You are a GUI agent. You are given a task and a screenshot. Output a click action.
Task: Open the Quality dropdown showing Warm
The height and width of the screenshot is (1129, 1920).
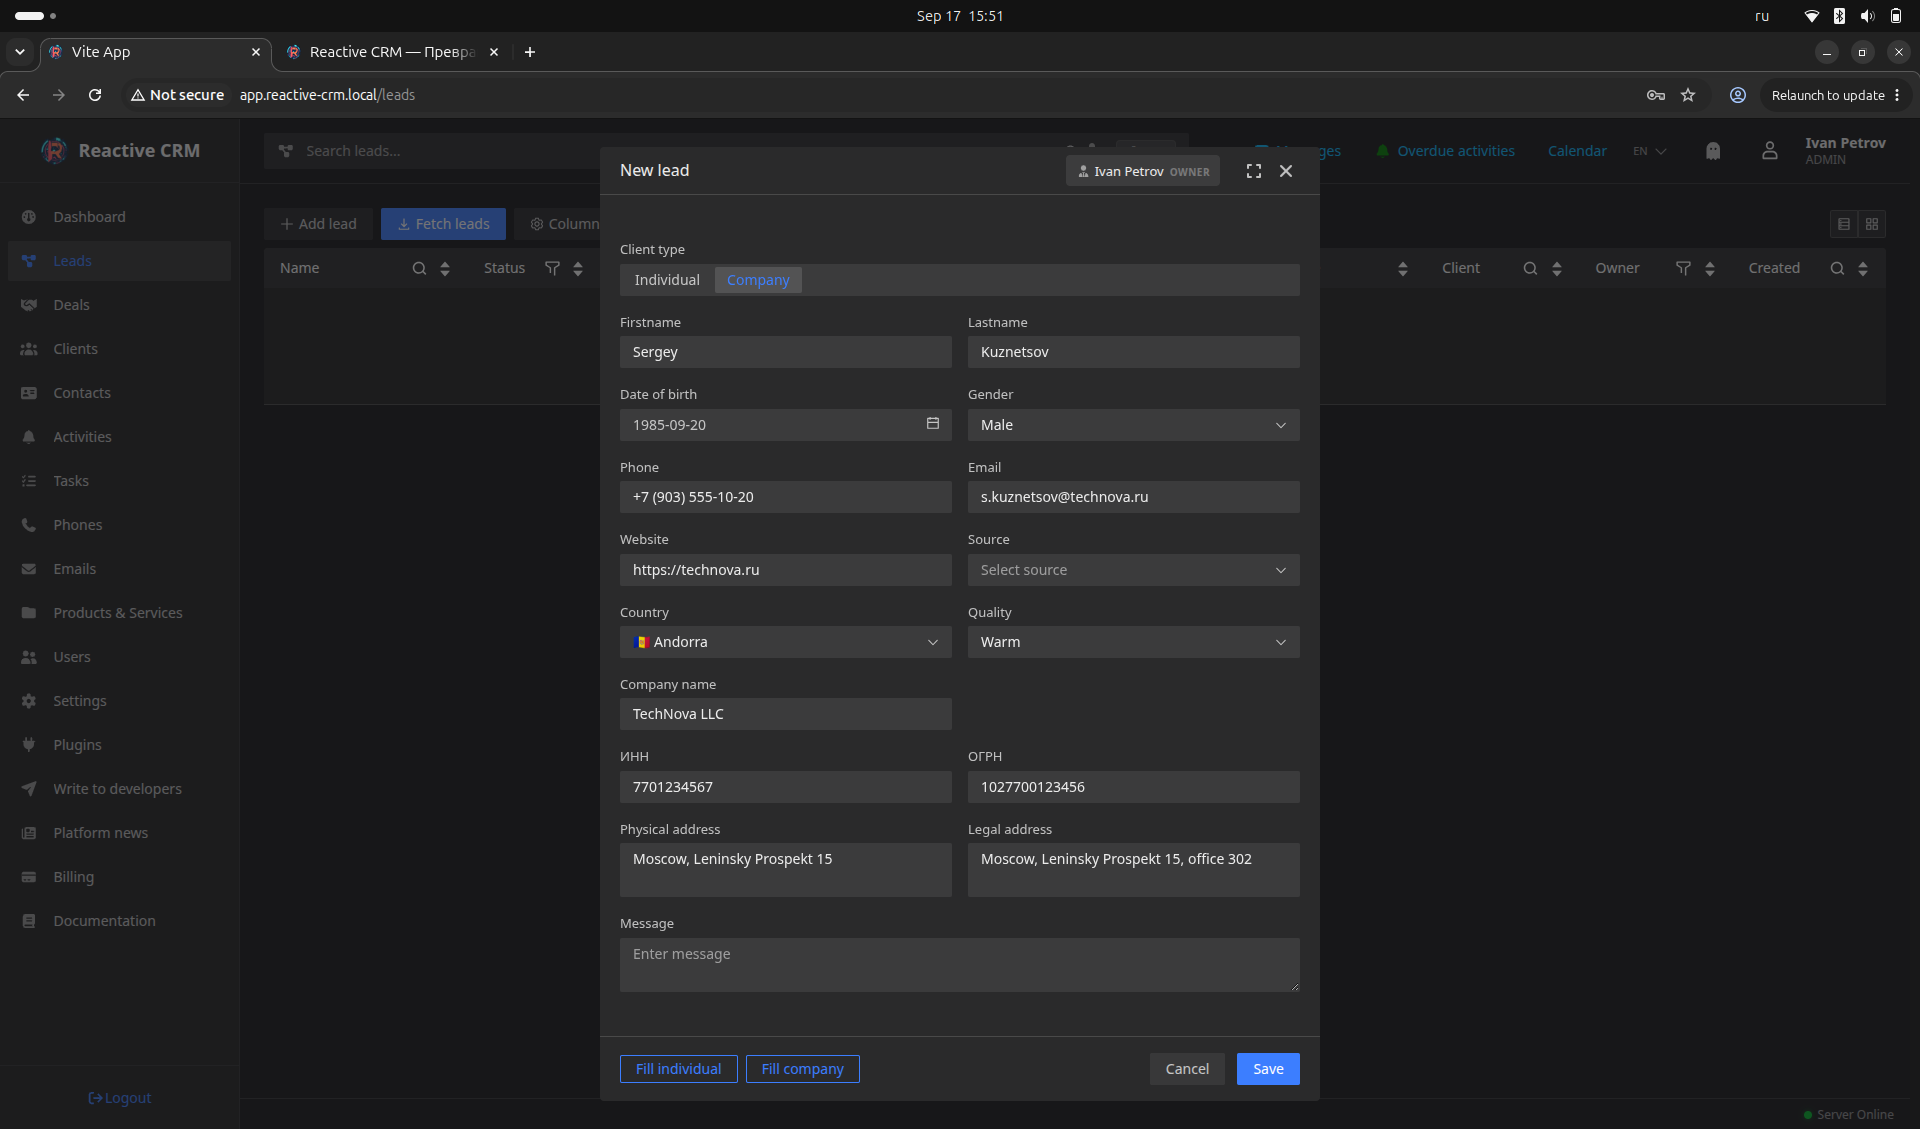click(x=1133, y=642)
